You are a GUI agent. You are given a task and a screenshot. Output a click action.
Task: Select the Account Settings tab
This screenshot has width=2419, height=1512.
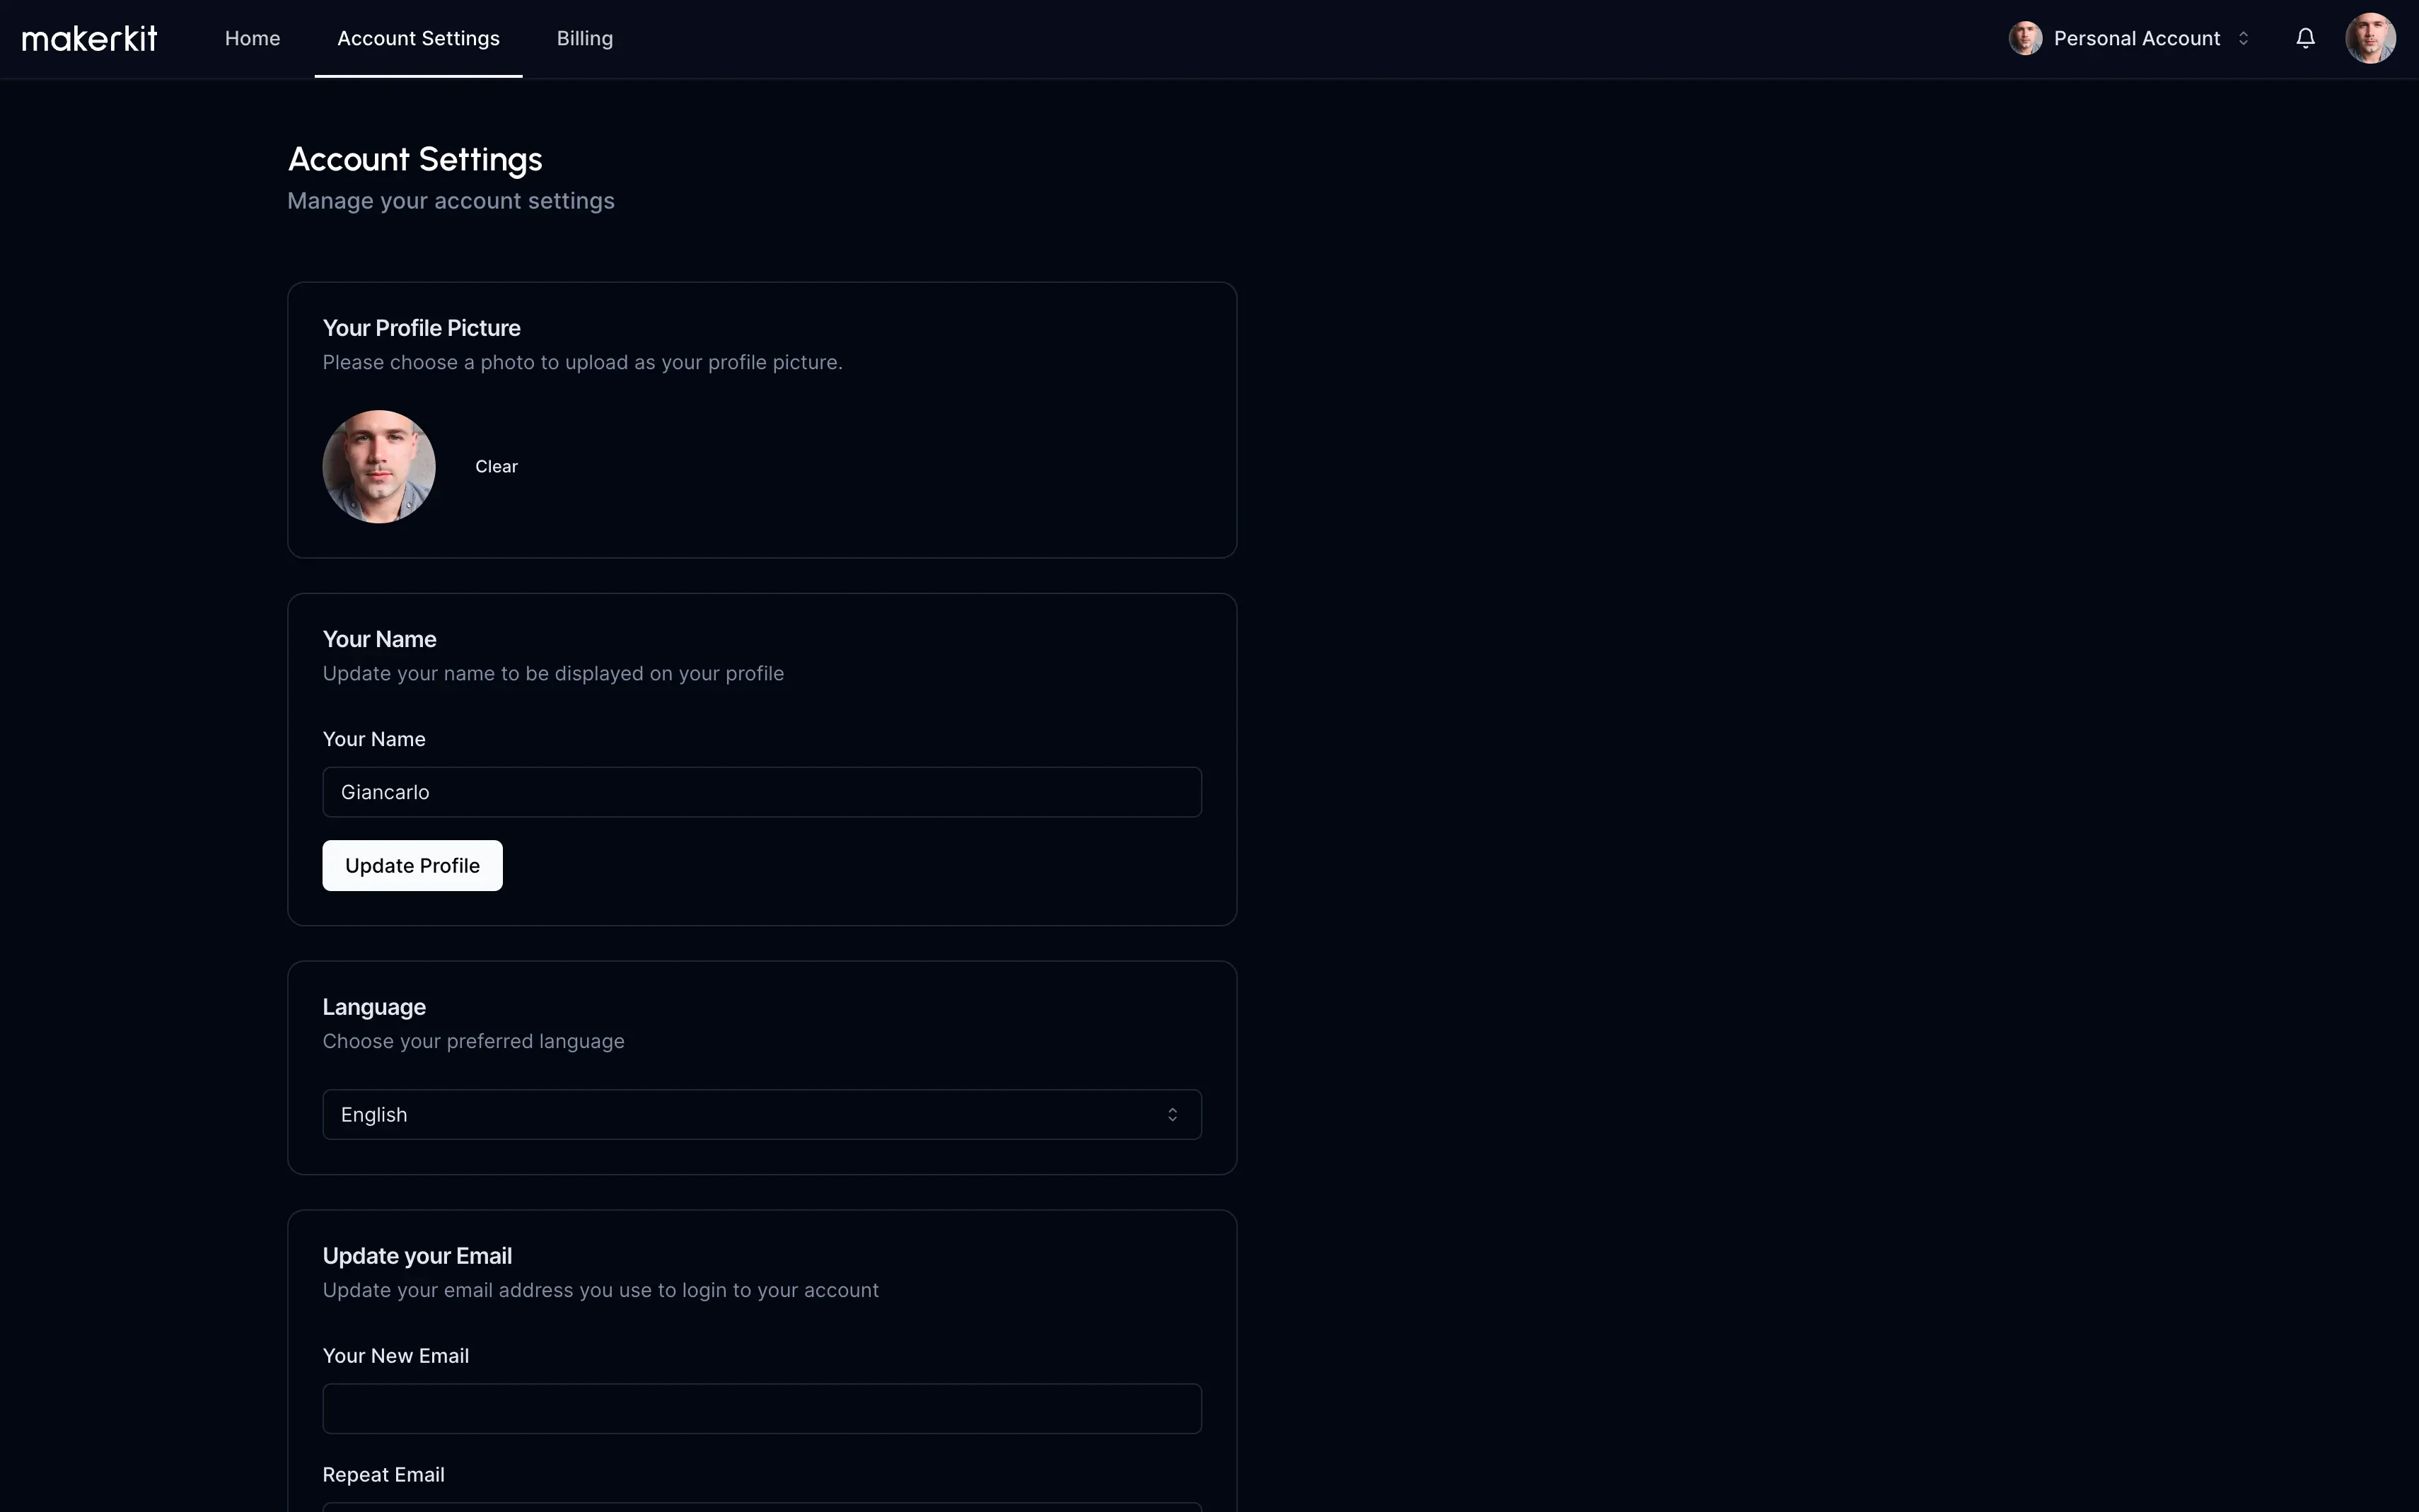[x=418, y=39]
